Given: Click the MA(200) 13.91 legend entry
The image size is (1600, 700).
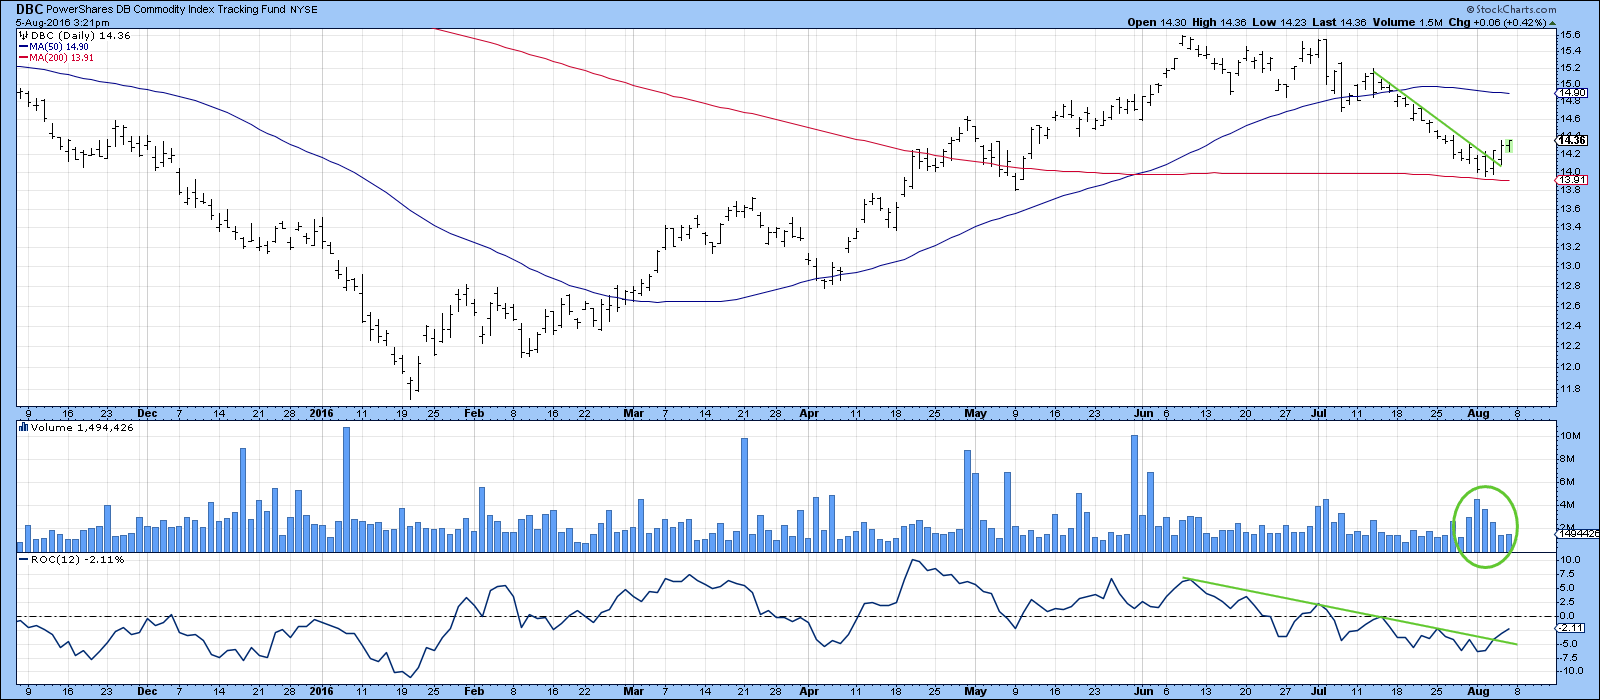Looking at the screenshot, I should pos(62,58).
